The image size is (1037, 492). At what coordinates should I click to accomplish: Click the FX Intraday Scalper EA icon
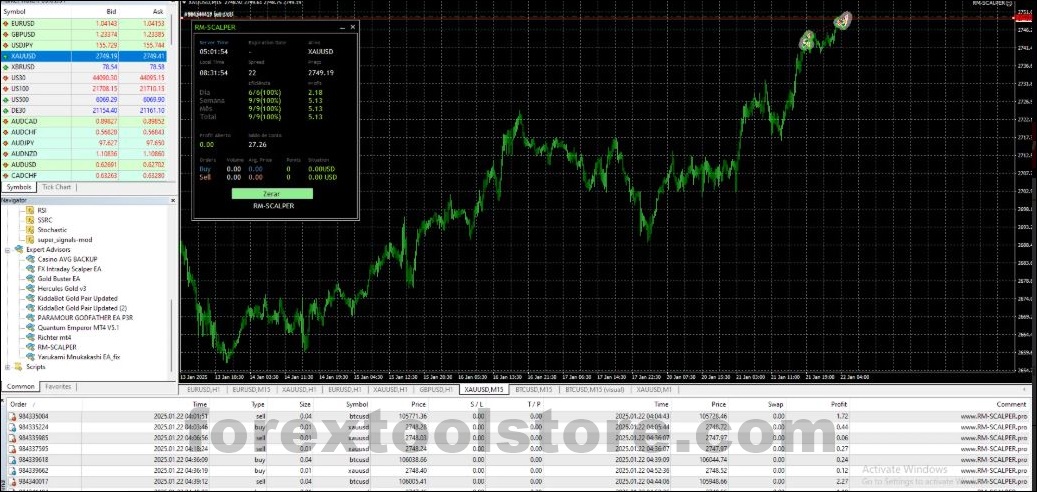pos(30,269)
